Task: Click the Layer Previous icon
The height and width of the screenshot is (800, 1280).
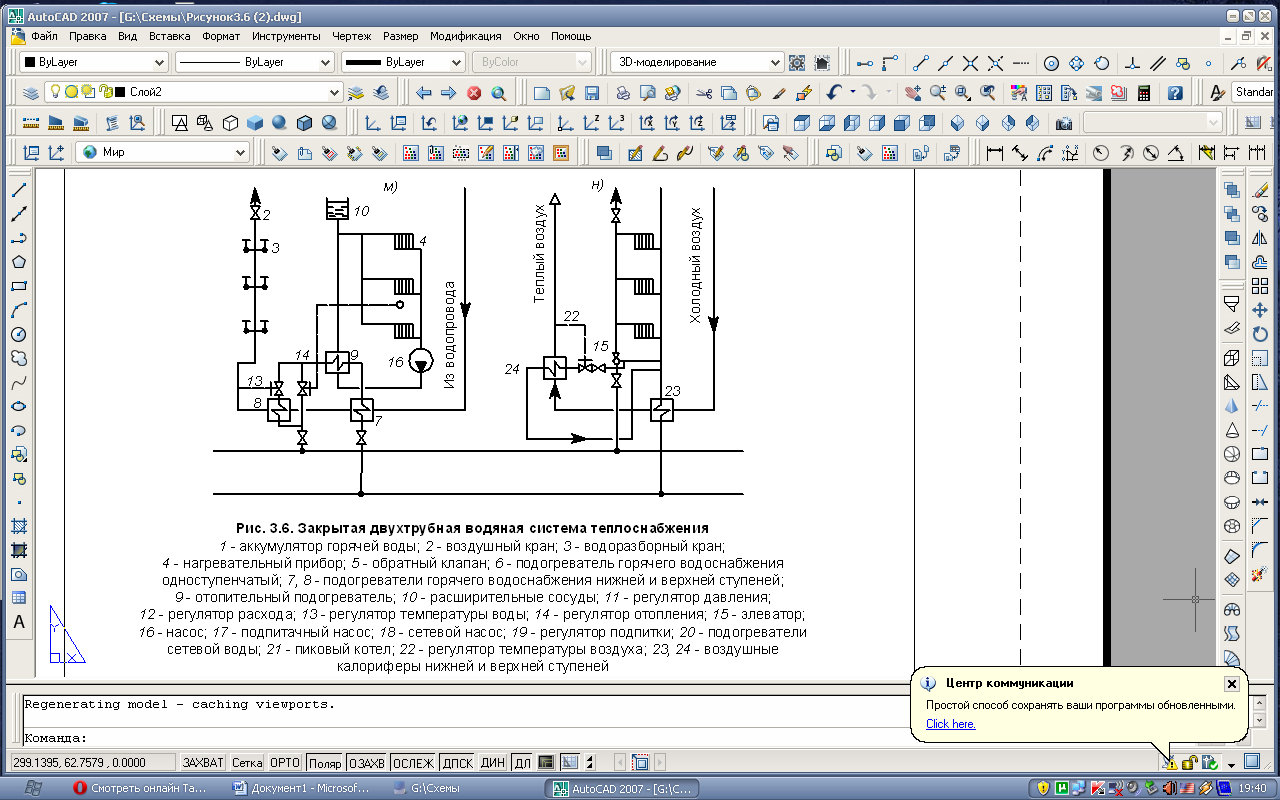Action: click(381, 93)
